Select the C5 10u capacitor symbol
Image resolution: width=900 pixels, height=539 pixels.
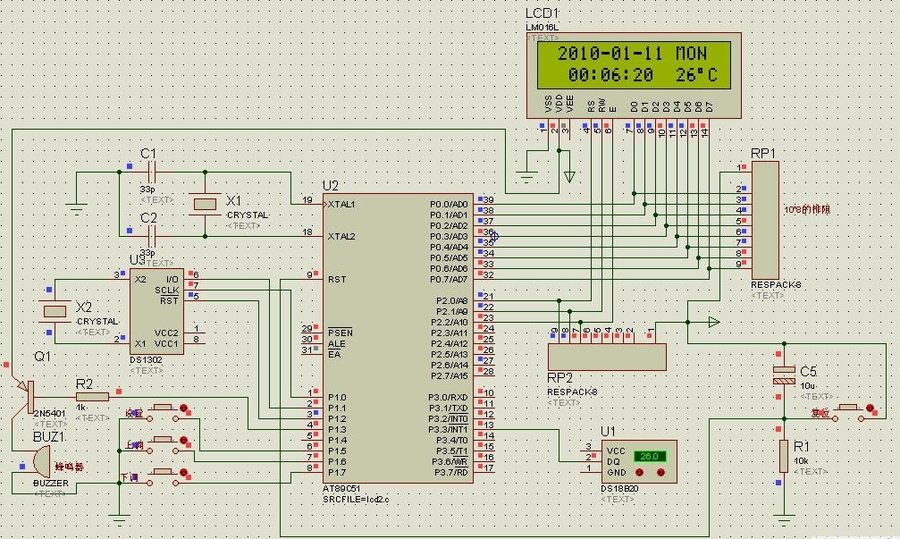pos(784,376)
